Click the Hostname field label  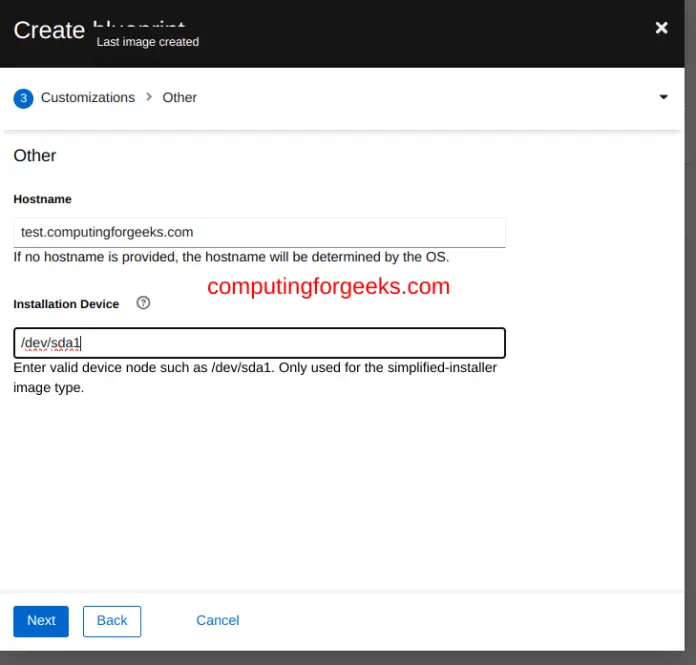tap(42, 199)
